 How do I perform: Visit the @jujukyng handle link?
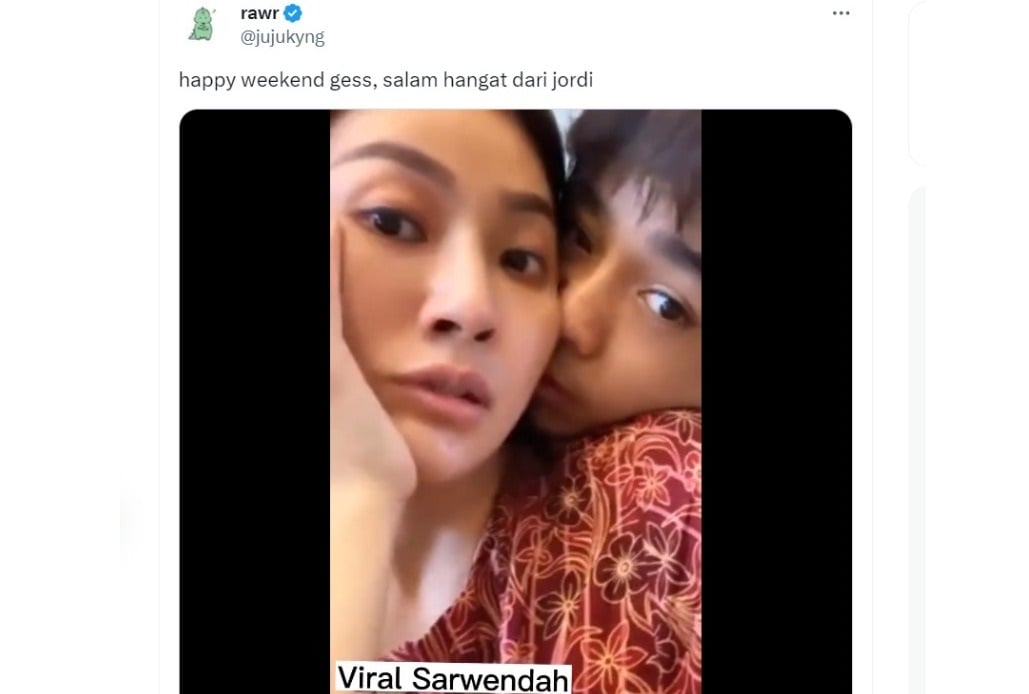(x=282, y=37)
